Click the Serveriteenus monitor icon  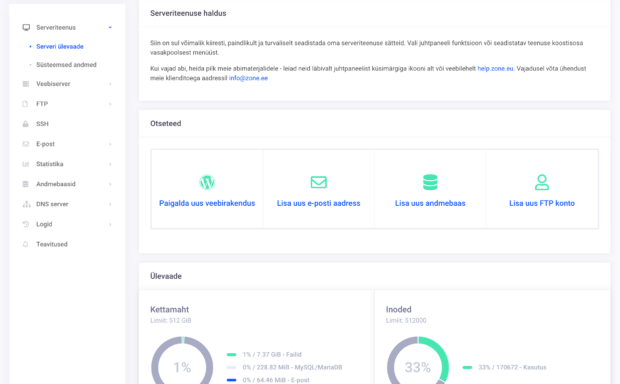pyautogui.click(x=26, y=27)
